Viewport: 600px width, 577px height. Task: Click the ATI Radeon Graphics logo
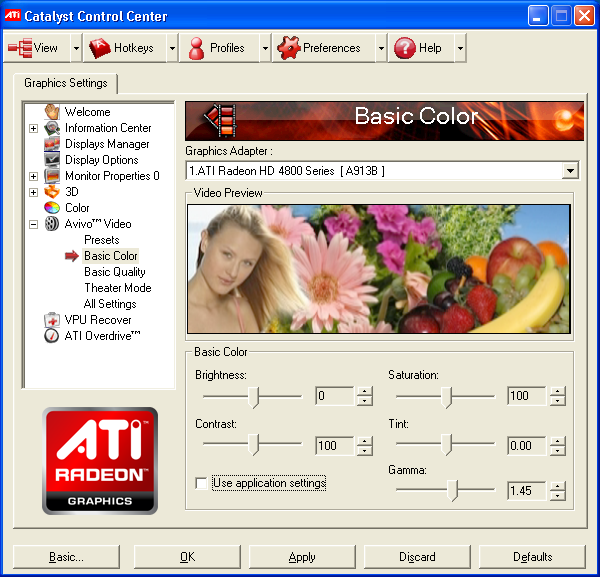pos(100,461)
